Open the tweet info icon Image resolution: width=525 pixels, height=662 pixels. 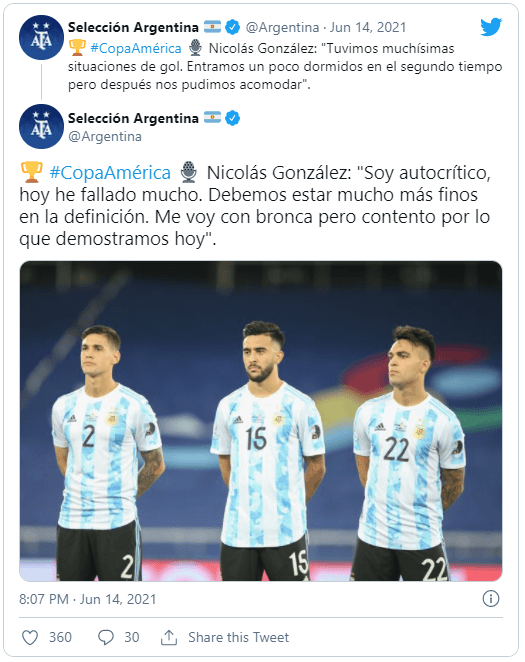[490, 599]
